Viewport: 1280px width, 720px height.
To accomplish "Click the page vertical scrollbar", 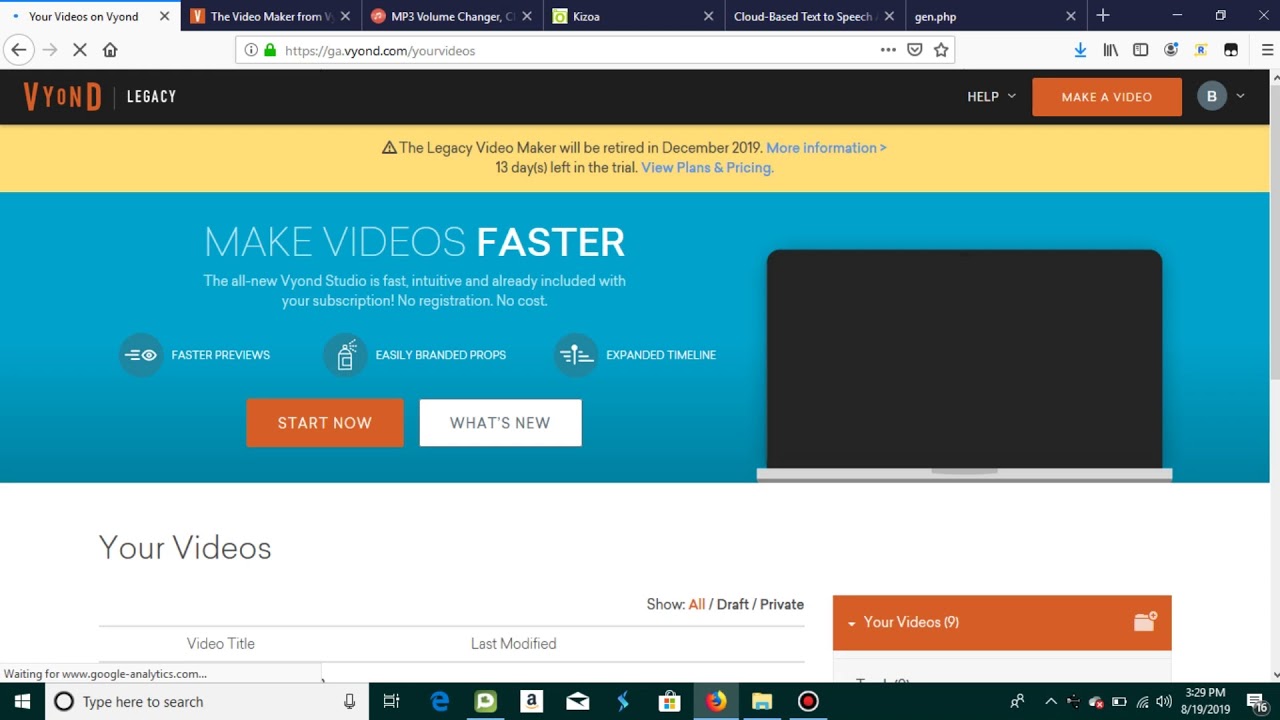I will point(1274,230).
